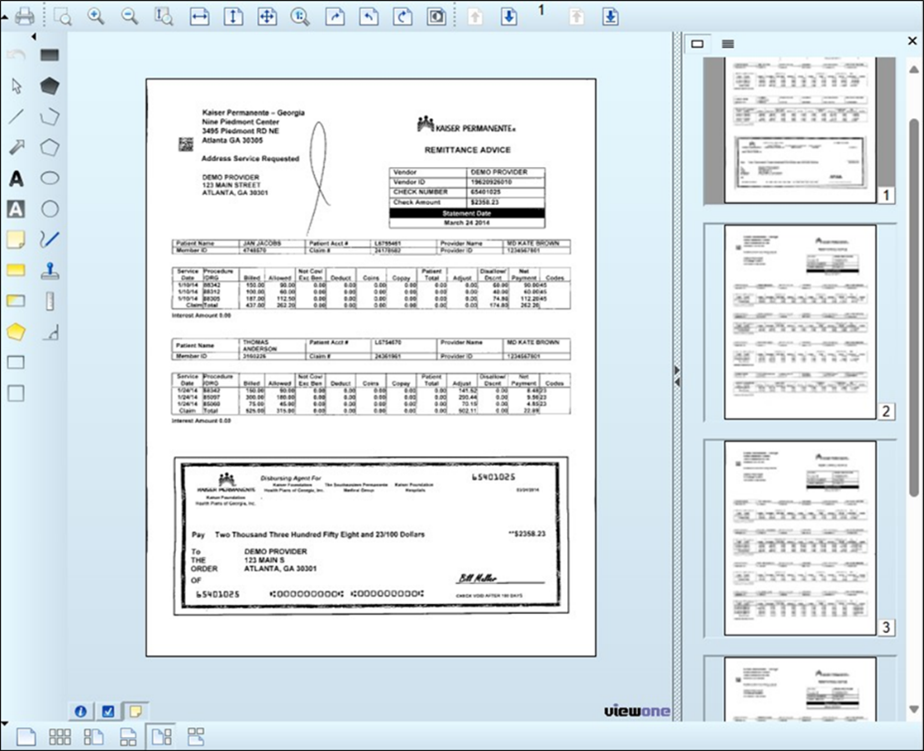Image resolution: width=924 pixels, height=751 pixels.
Task: Select the arrow annotation tool
Action: pyautogui.click(x=17, y=147)
